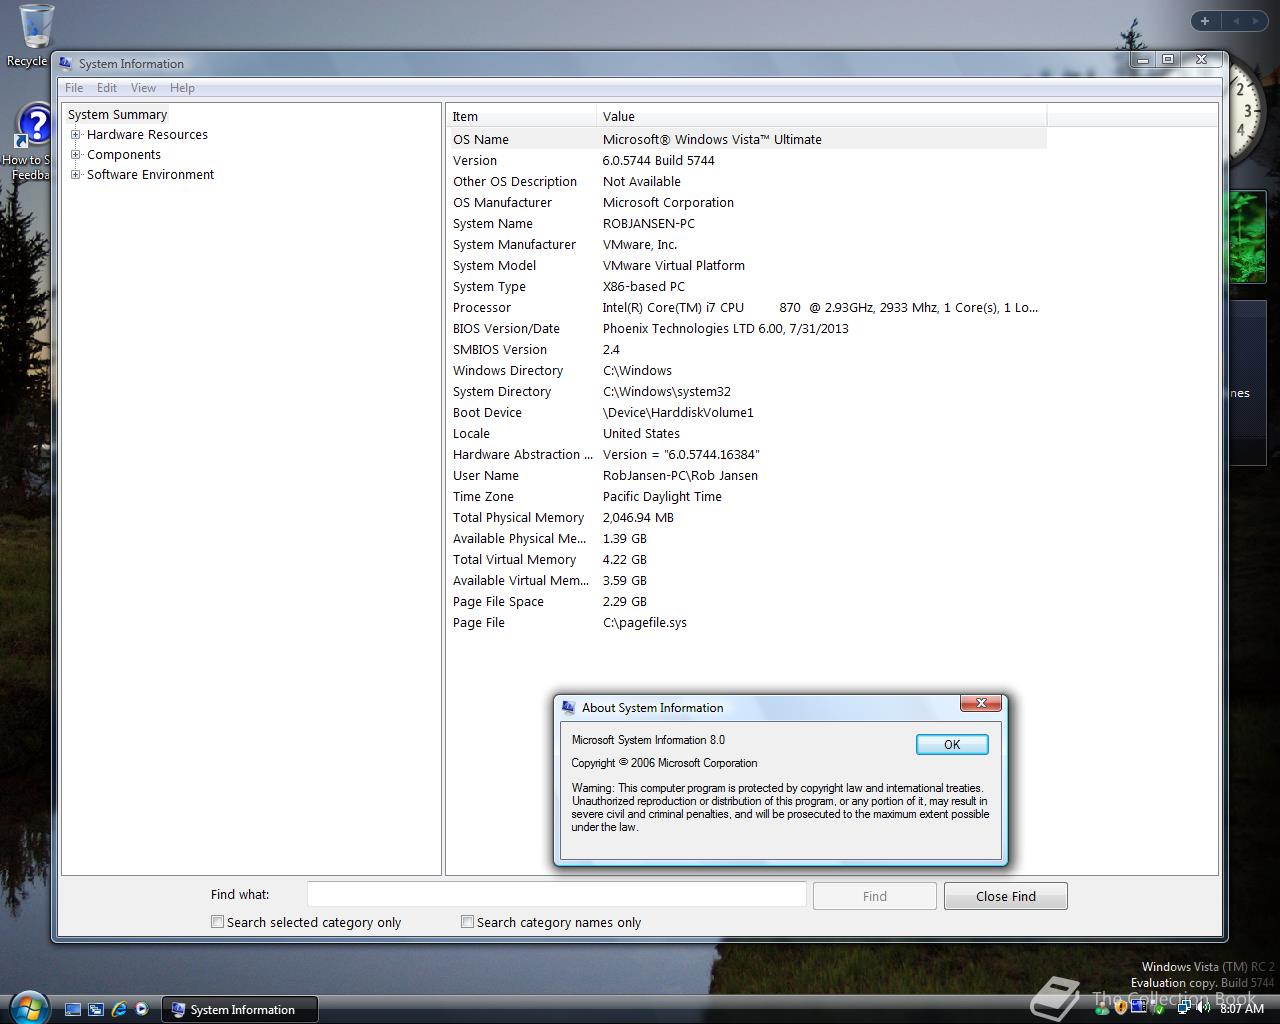The height and width of the screenshot is (1024, 1280).
Task: Click the green messenger tray icon
Action: (1103, 1009)
